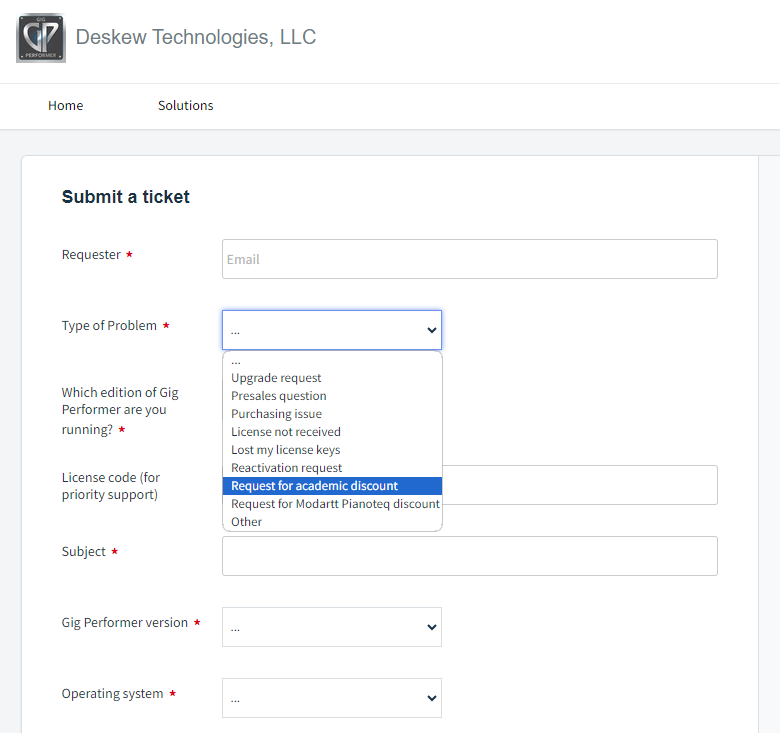Click the License code (for priority support) label
780x733 pixels.
tap(111, 486)
